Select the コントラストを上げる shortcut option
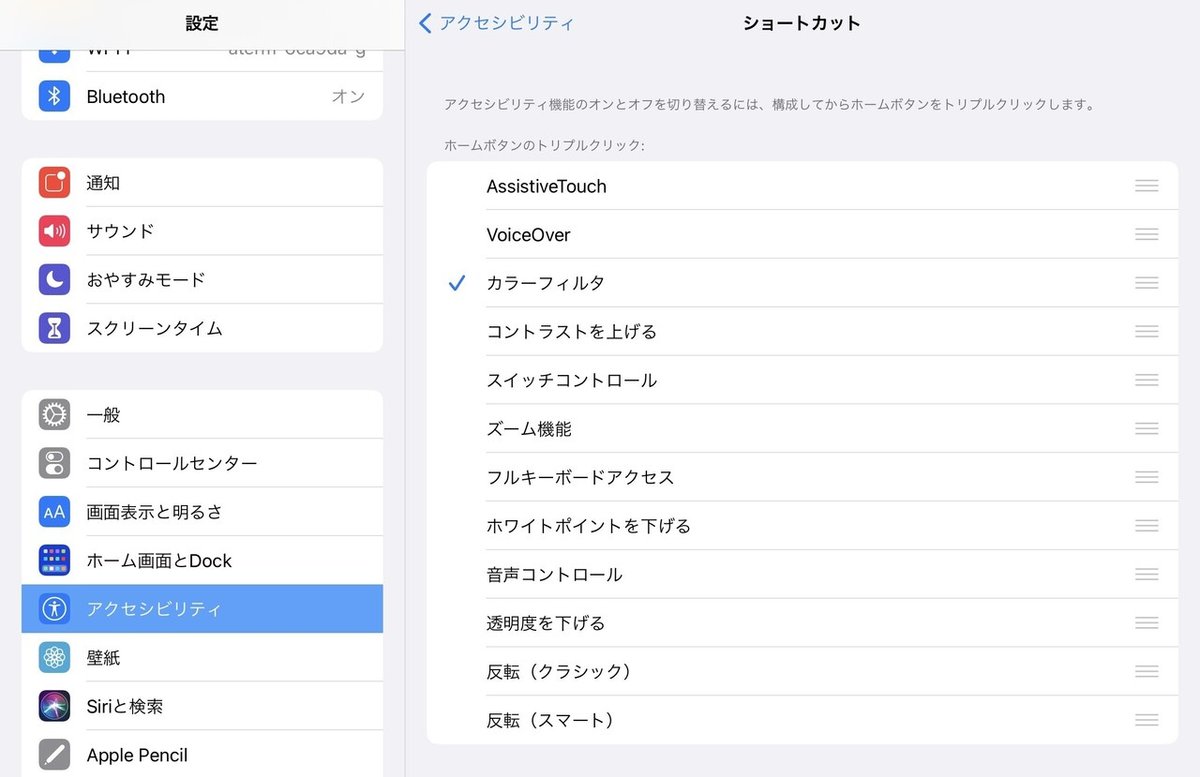Screen dimensions: 1200x777 (571, 332)
